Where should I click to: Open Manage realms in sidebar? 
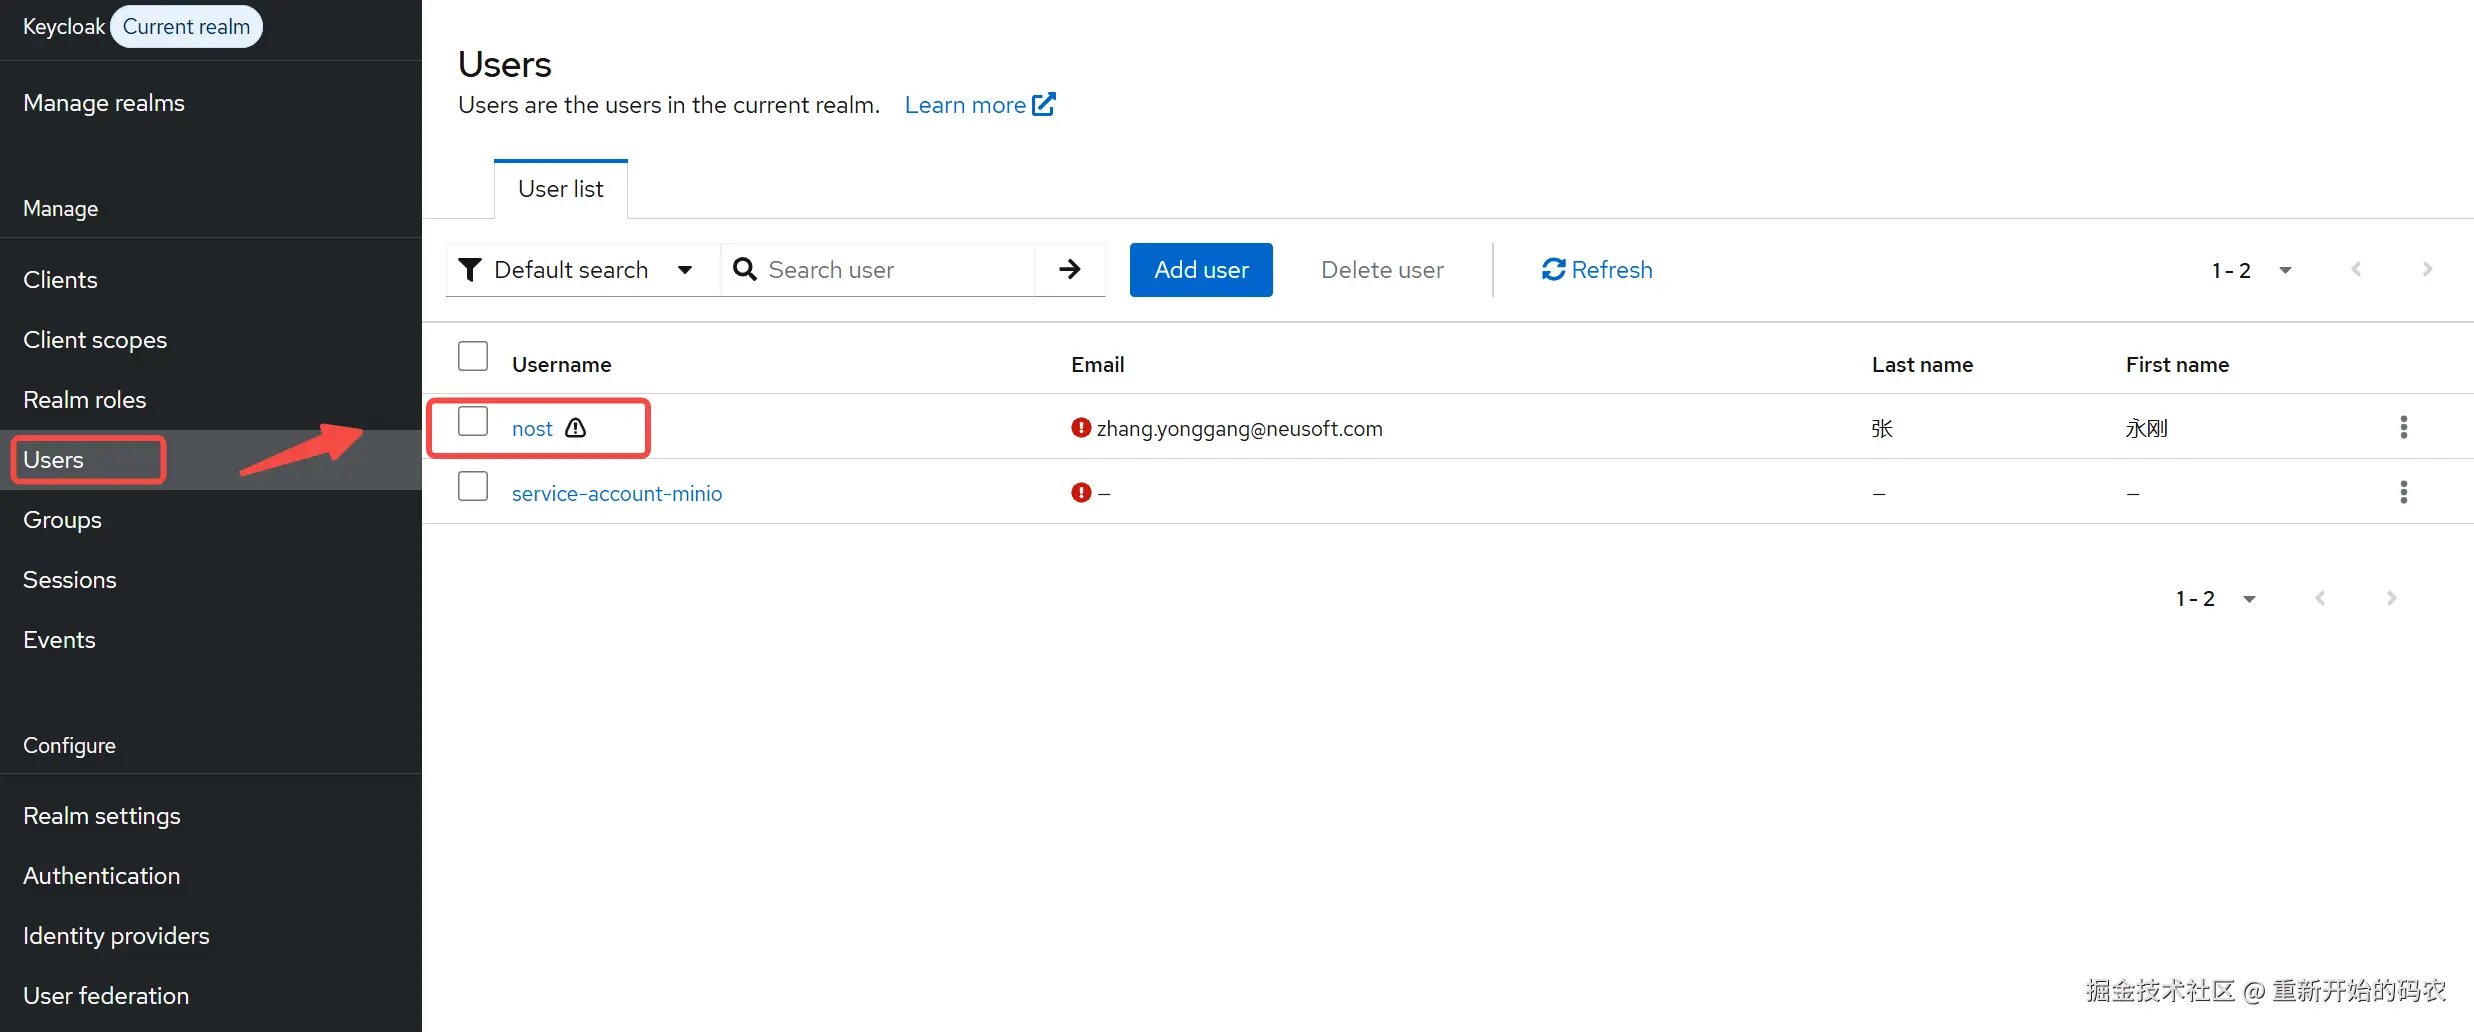(x=104, y=103)
